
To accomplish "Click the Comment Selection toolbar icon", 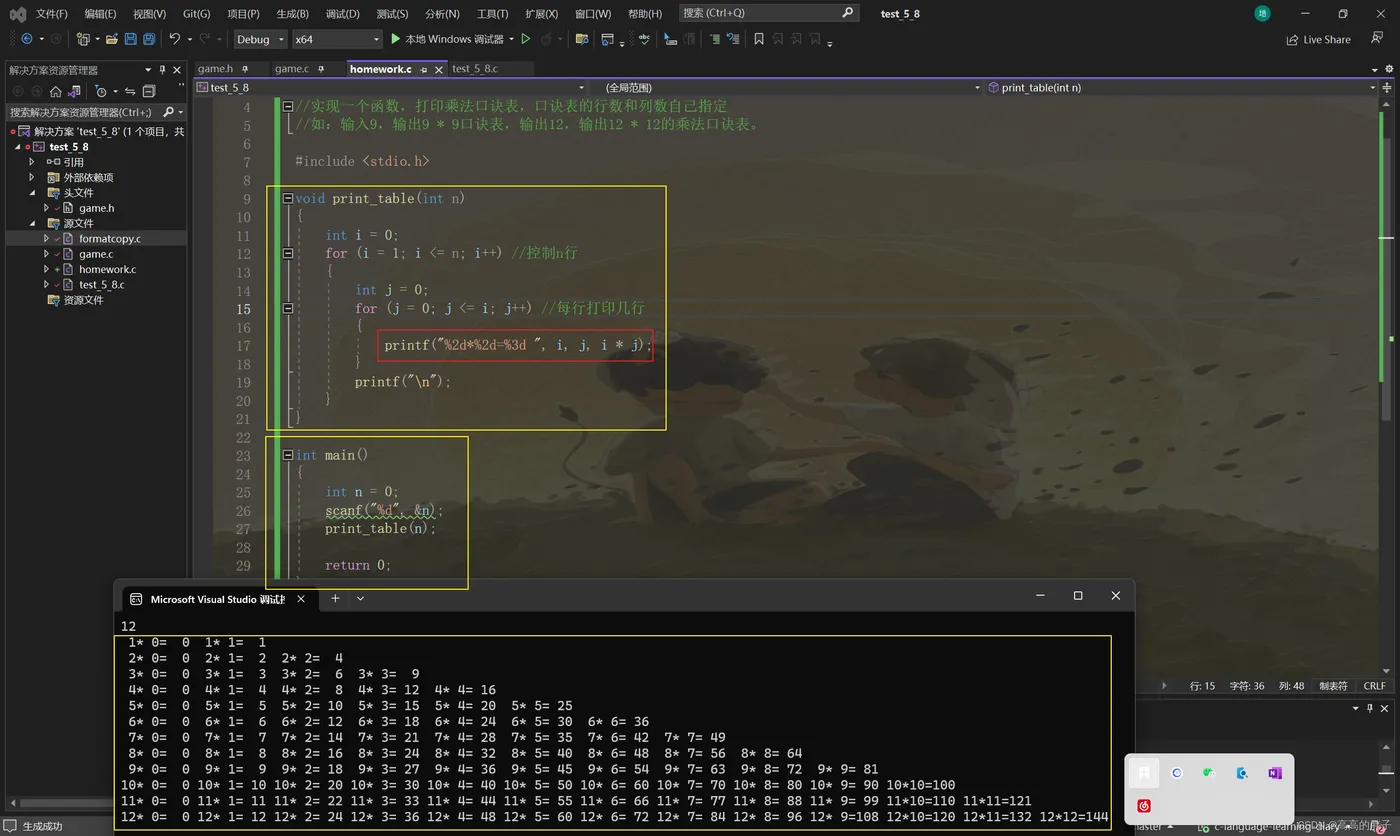I will pos(715,39).
